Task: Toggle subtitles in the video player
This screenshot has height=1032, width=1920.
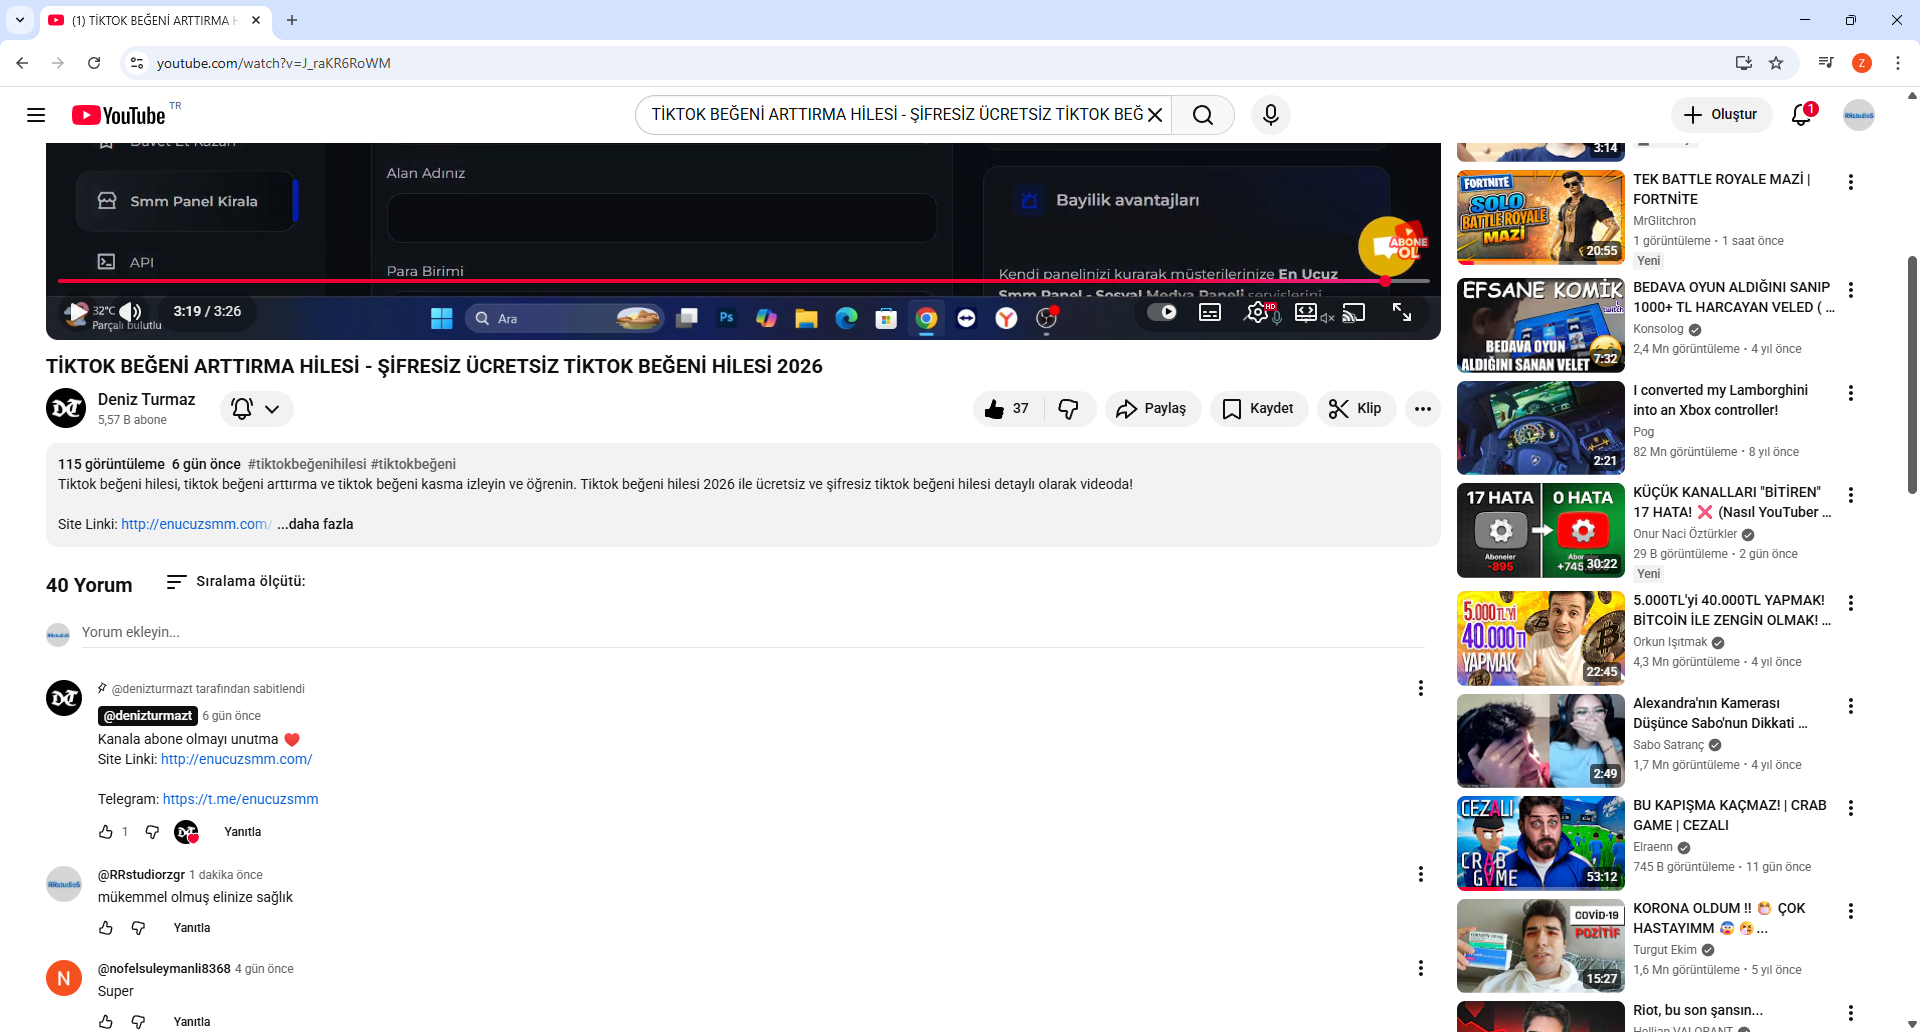Action: click(1210, 313)
